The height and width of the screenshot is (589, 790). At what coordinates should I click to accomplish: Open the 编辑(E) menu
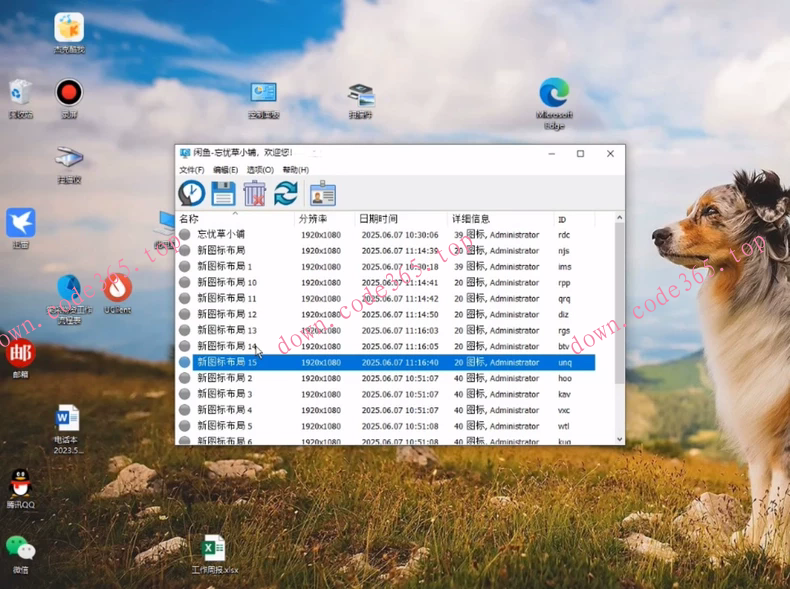tap(225, 170)
